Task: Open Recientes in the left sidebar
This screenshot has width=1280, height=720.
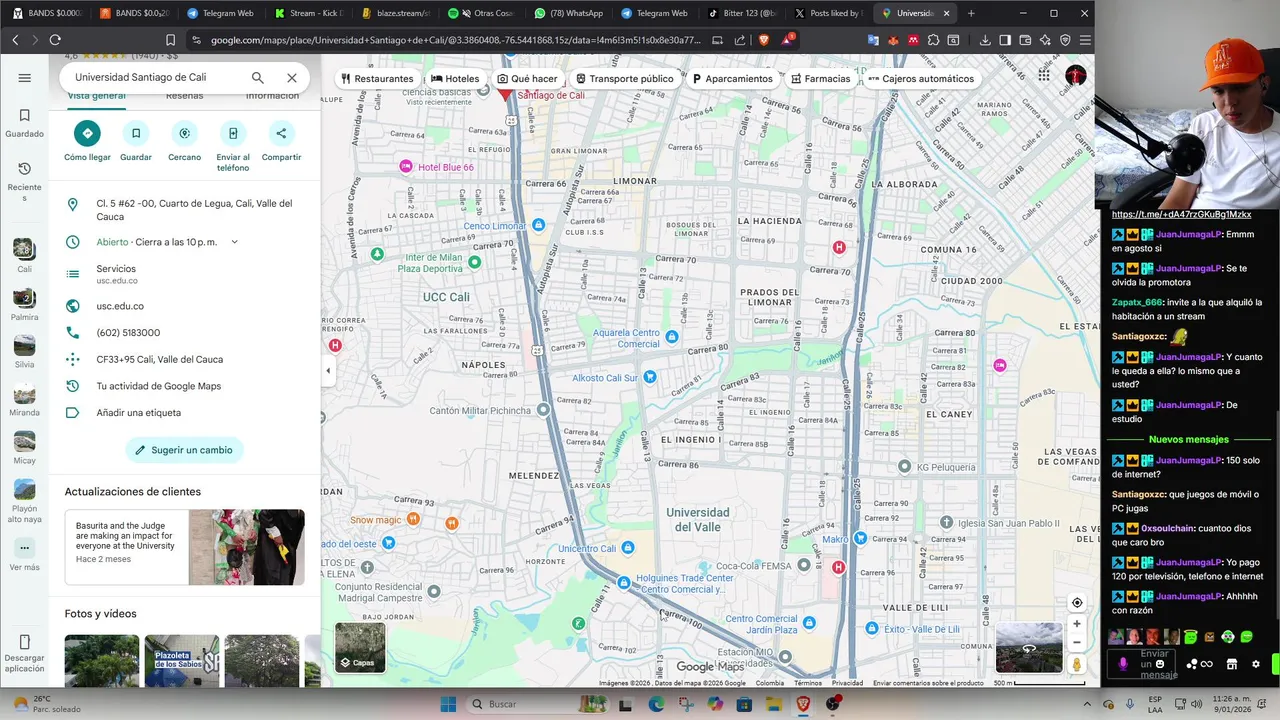Action: pyautogui.click(x=25, y=181)
